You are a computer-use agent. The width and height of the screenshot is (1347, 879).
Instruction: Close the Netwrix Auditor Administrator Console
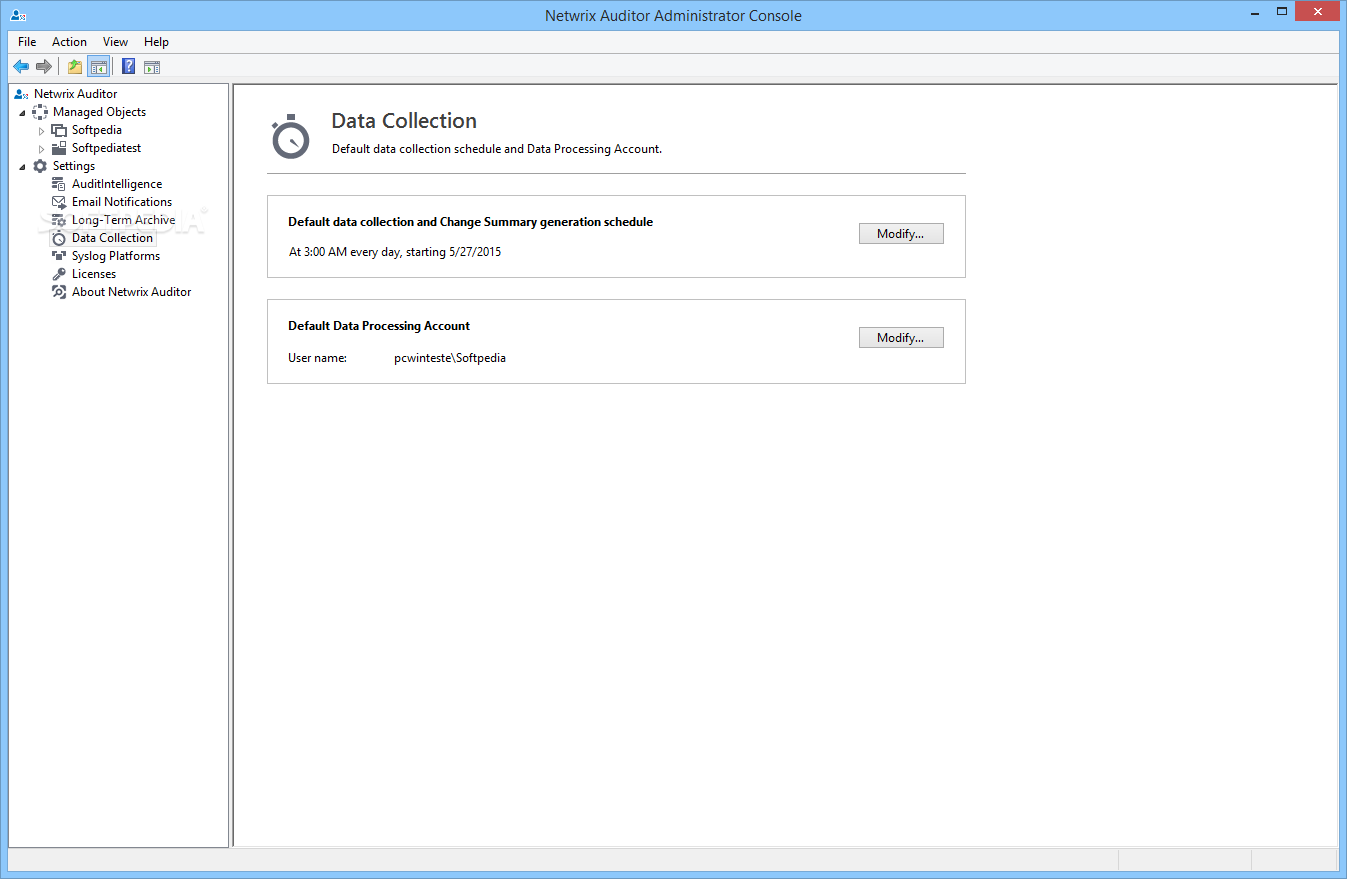click(1319, 11)
